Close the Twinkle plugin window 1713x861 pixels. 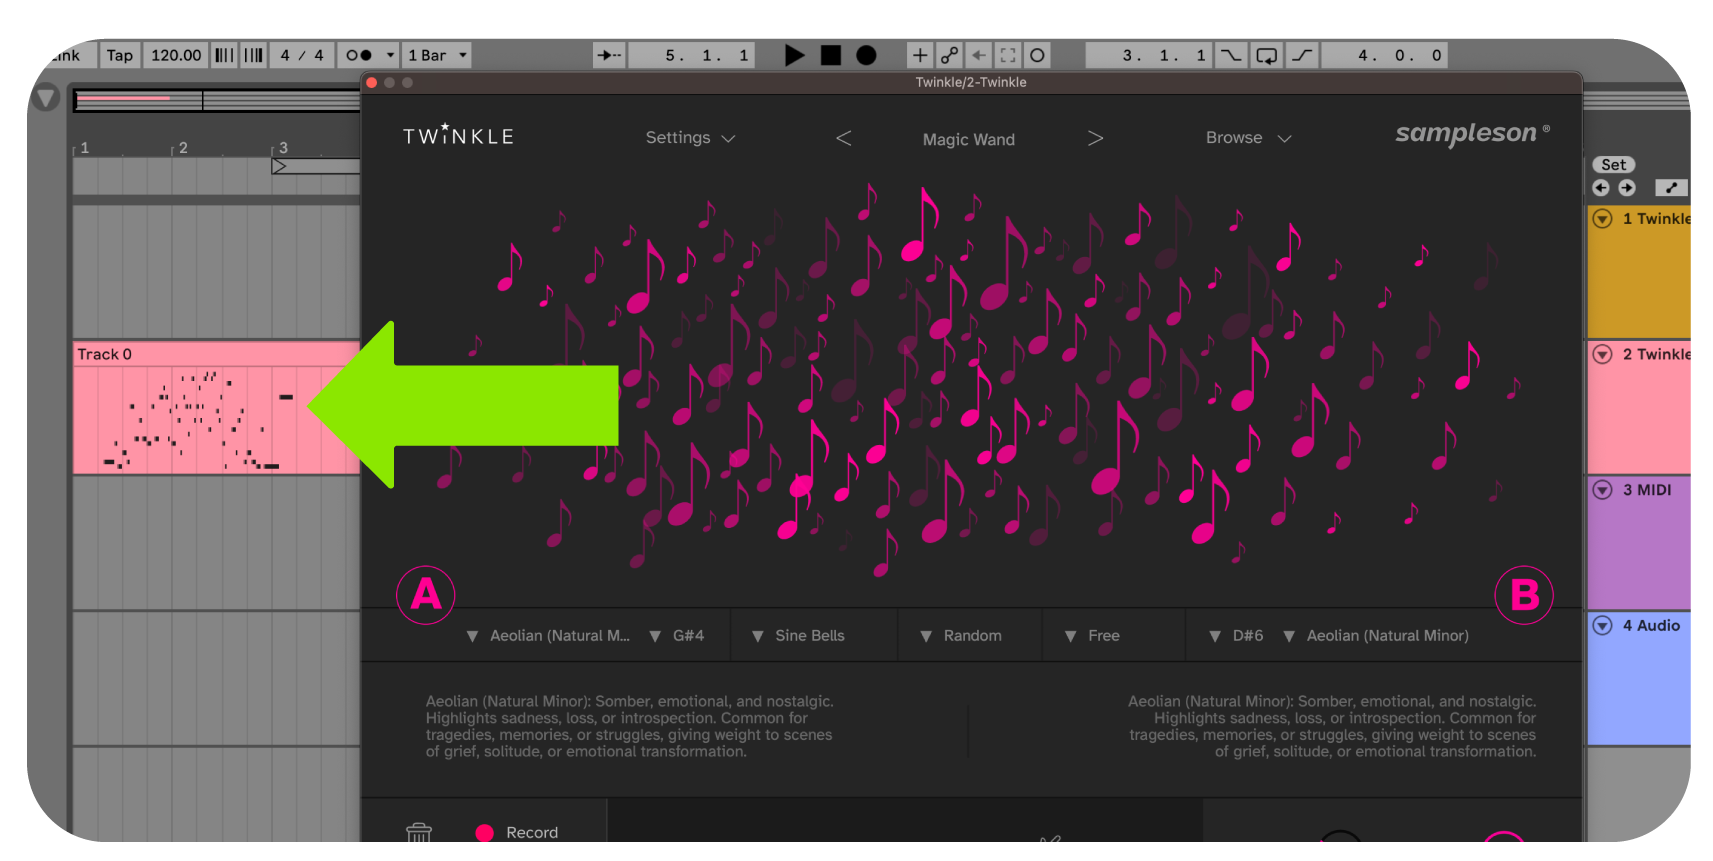pos(372,83)
